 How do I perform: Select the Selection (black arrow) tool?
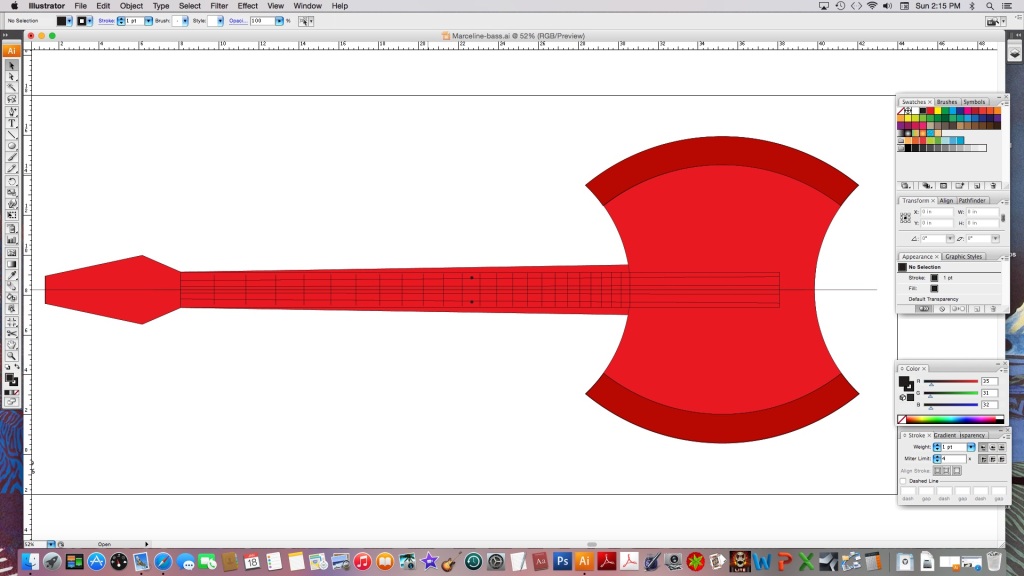click(12, 65)
